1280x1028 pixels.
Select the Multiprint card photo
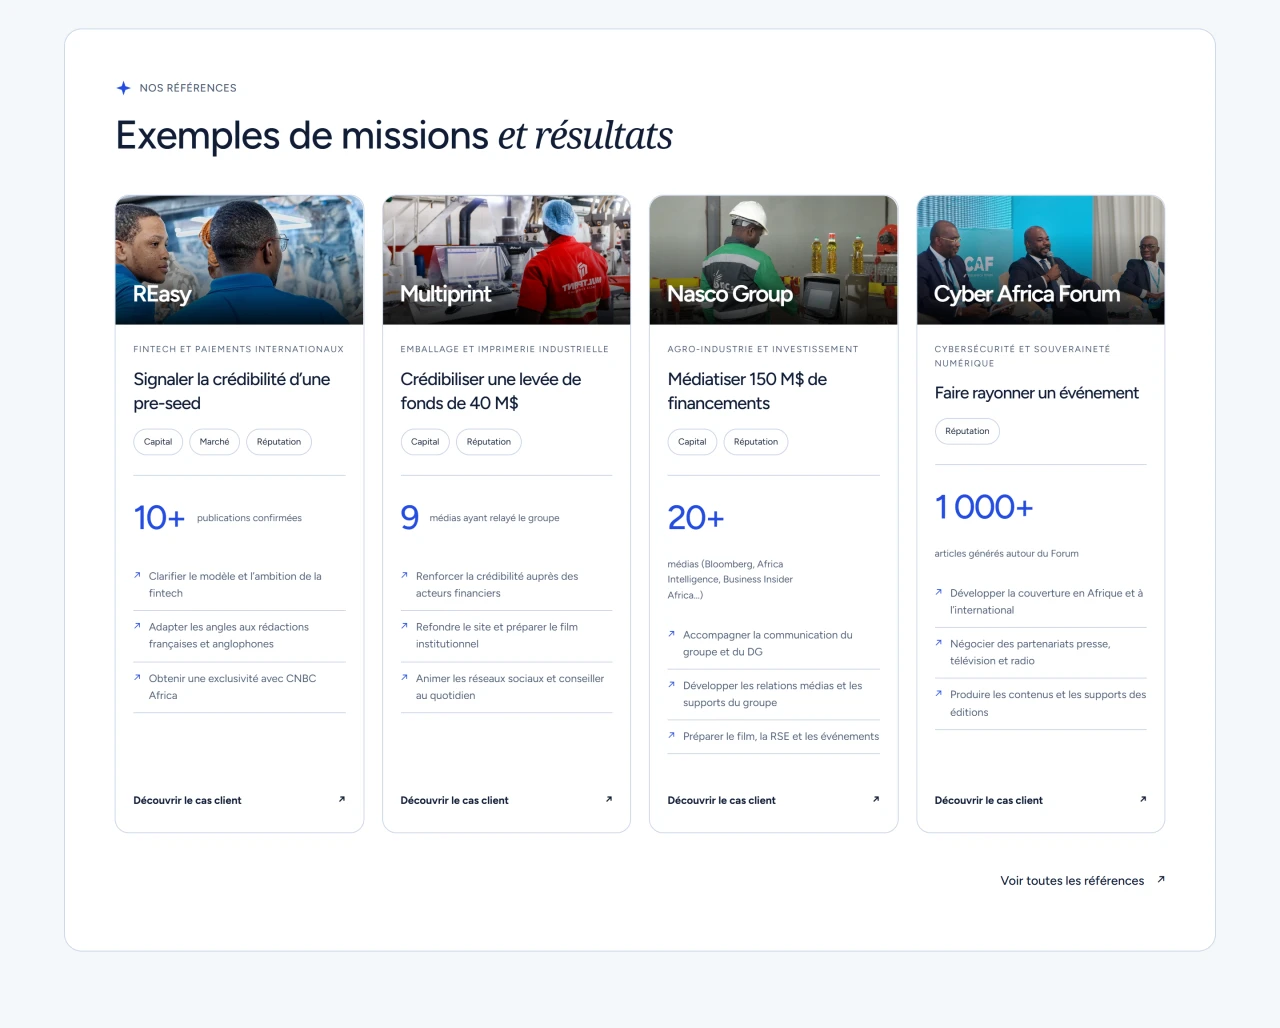tap(507, 260)
